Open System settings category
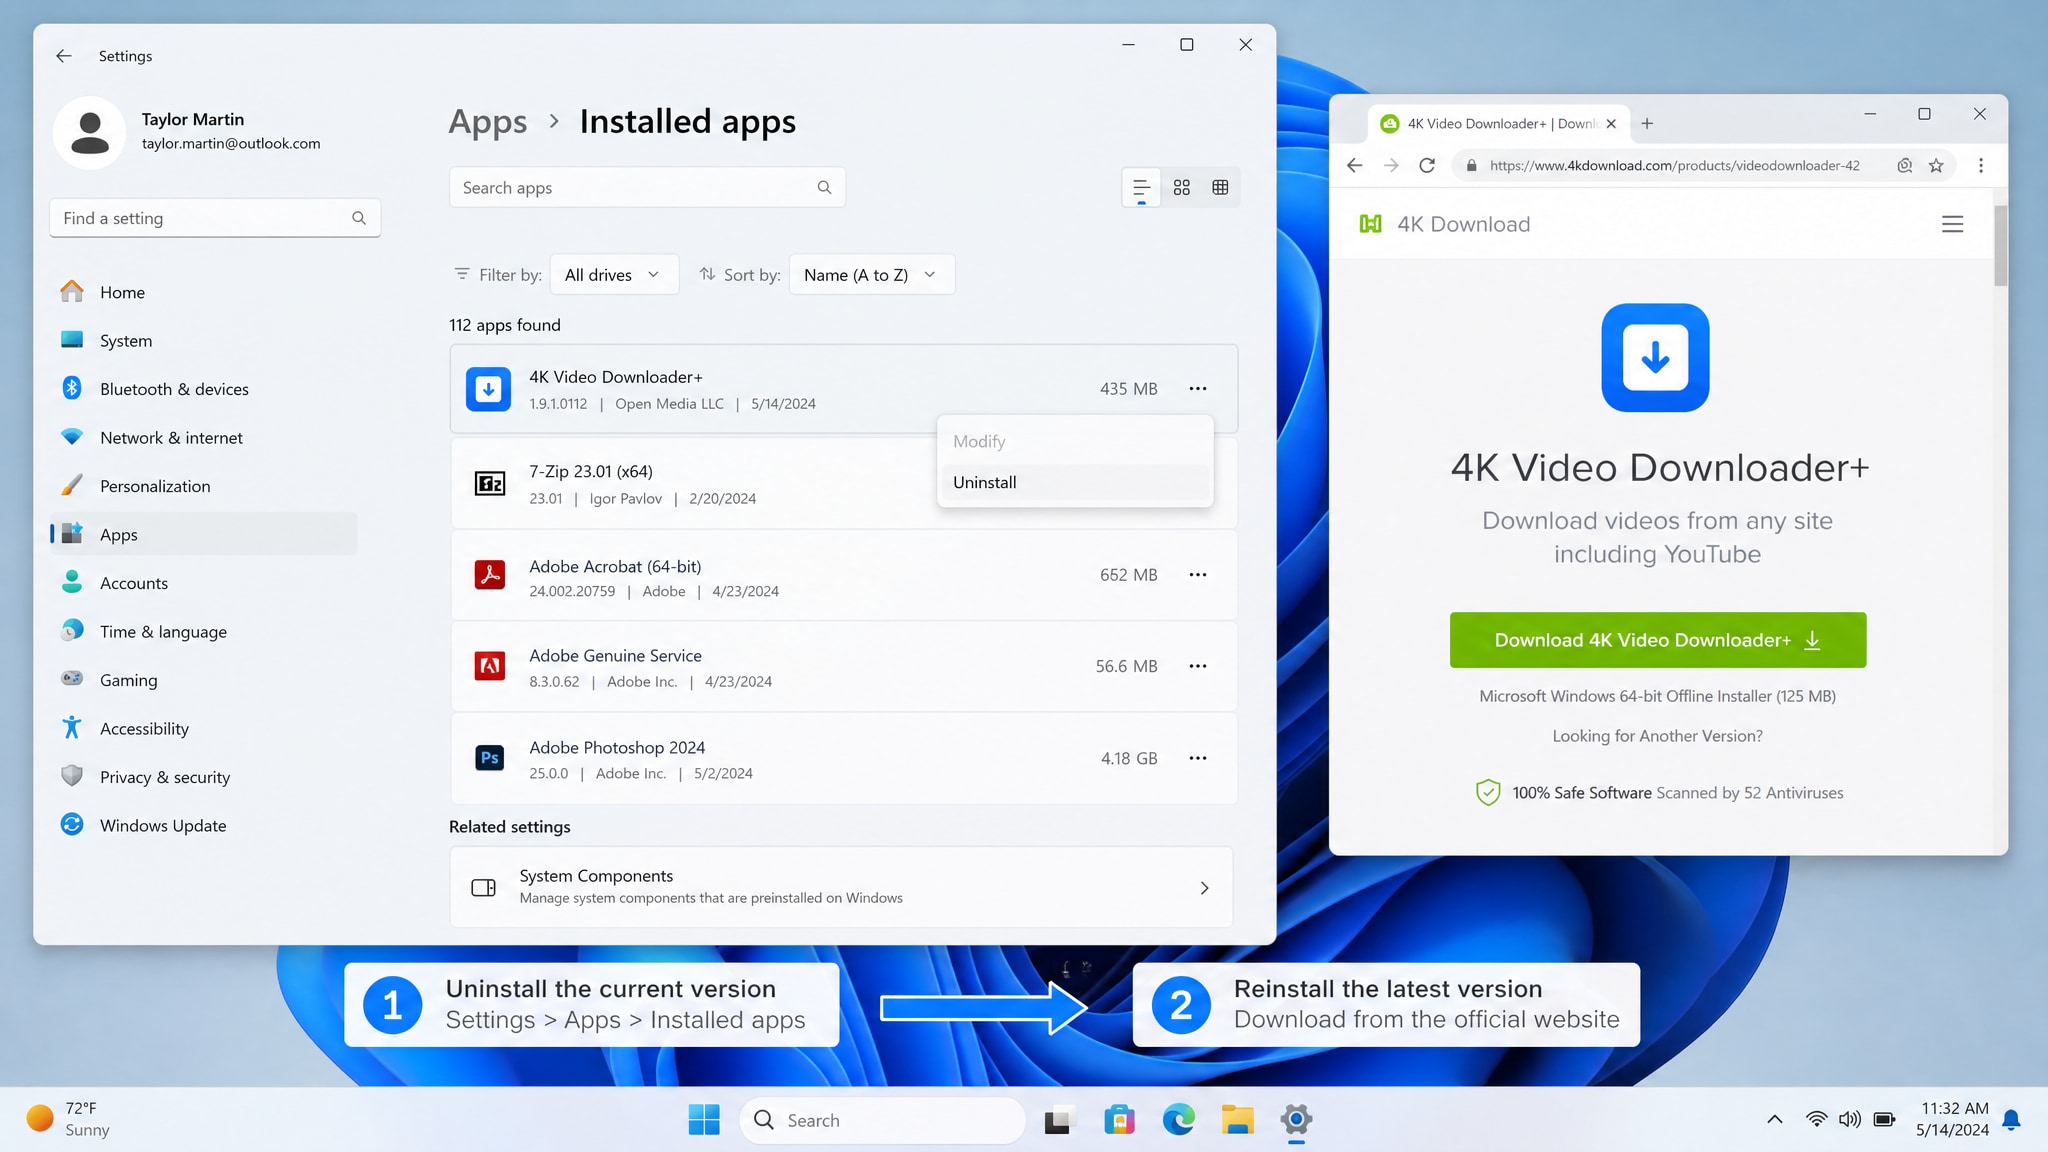2048x1152 pixels. tap(203, 341)
